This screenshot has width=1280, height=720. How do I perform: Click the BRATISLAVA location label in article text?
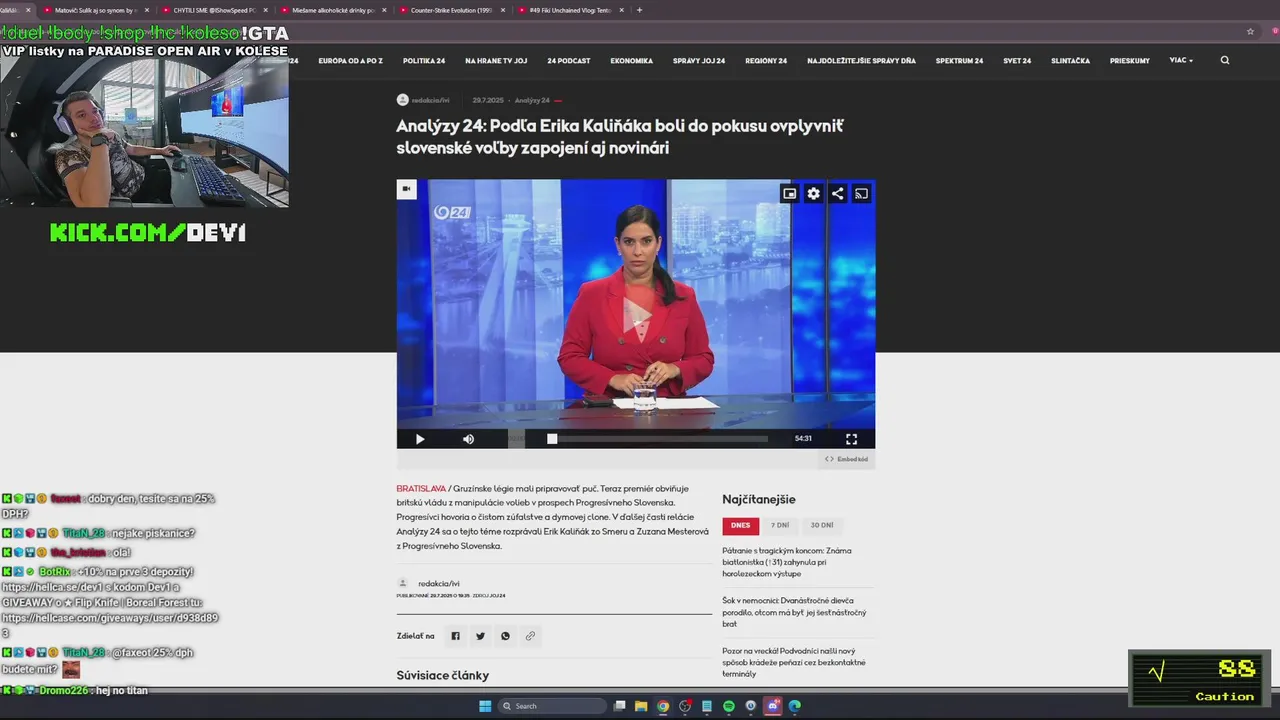(421, 489)
